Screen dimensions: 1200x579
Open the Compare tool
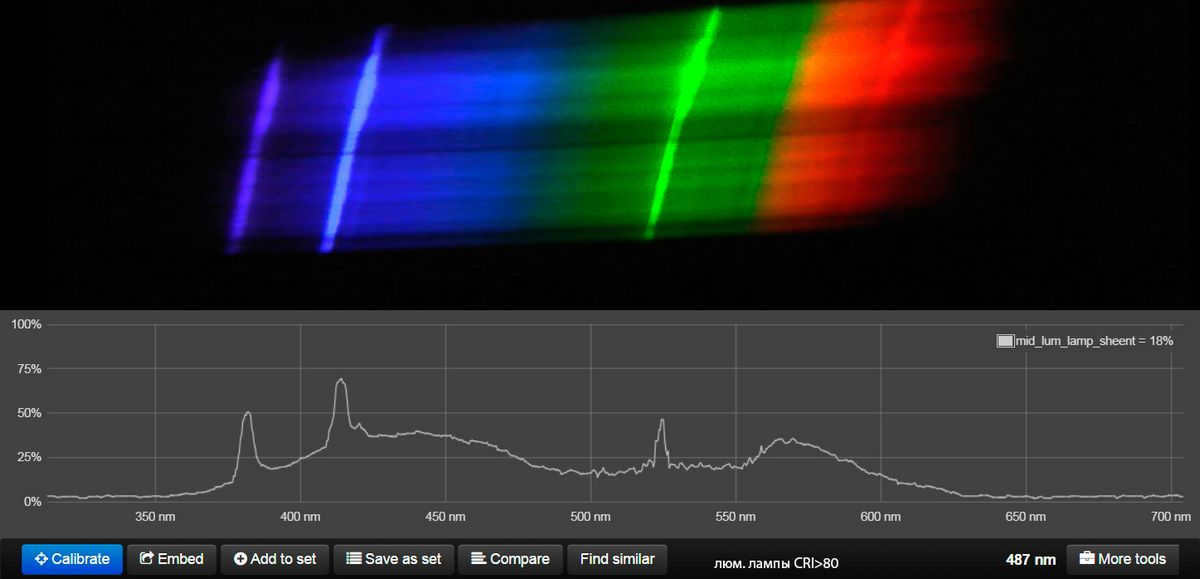510,559
